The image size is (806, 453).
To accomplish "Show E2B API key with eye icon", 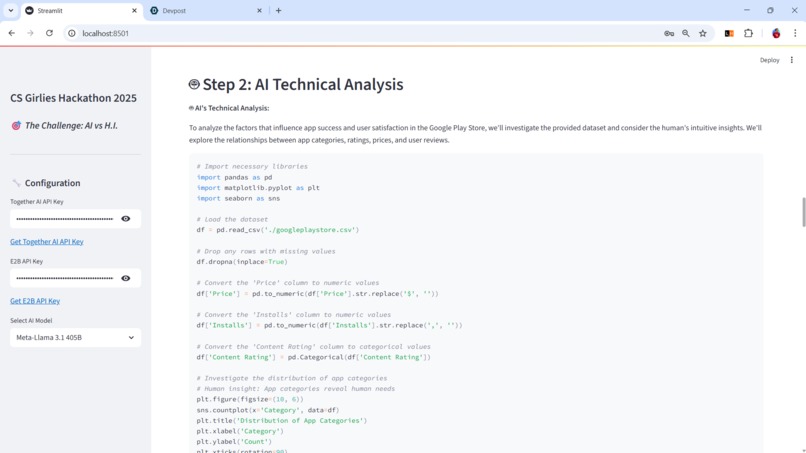I will (x=125, y=278).
